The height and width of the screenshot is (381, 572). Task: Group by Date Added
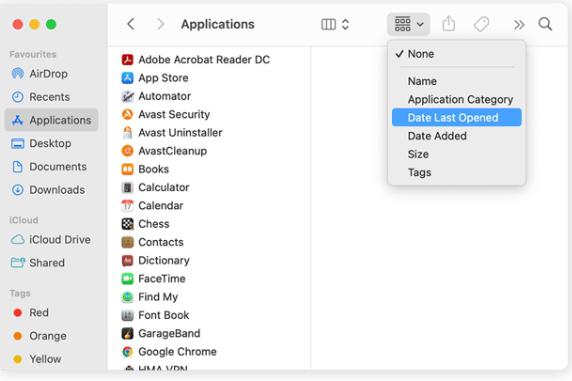pos(456,136)
